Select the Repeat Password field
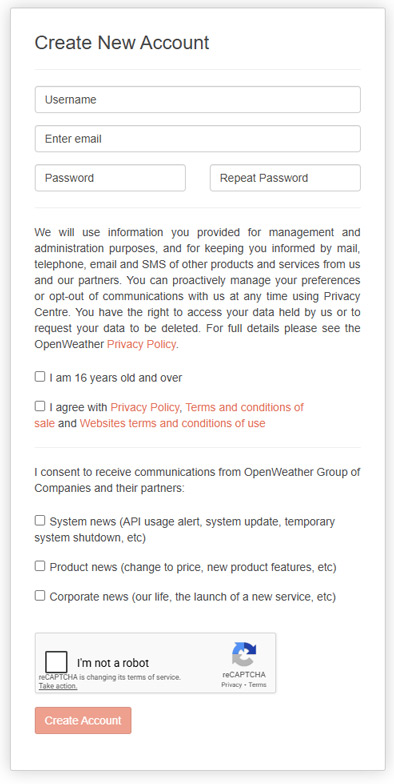 (285, 178)
